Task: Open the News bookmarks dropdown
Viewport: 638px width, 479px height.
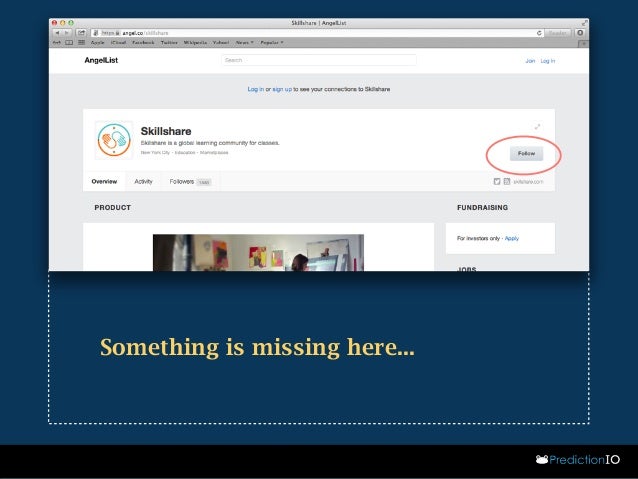Action: point(245,42)
